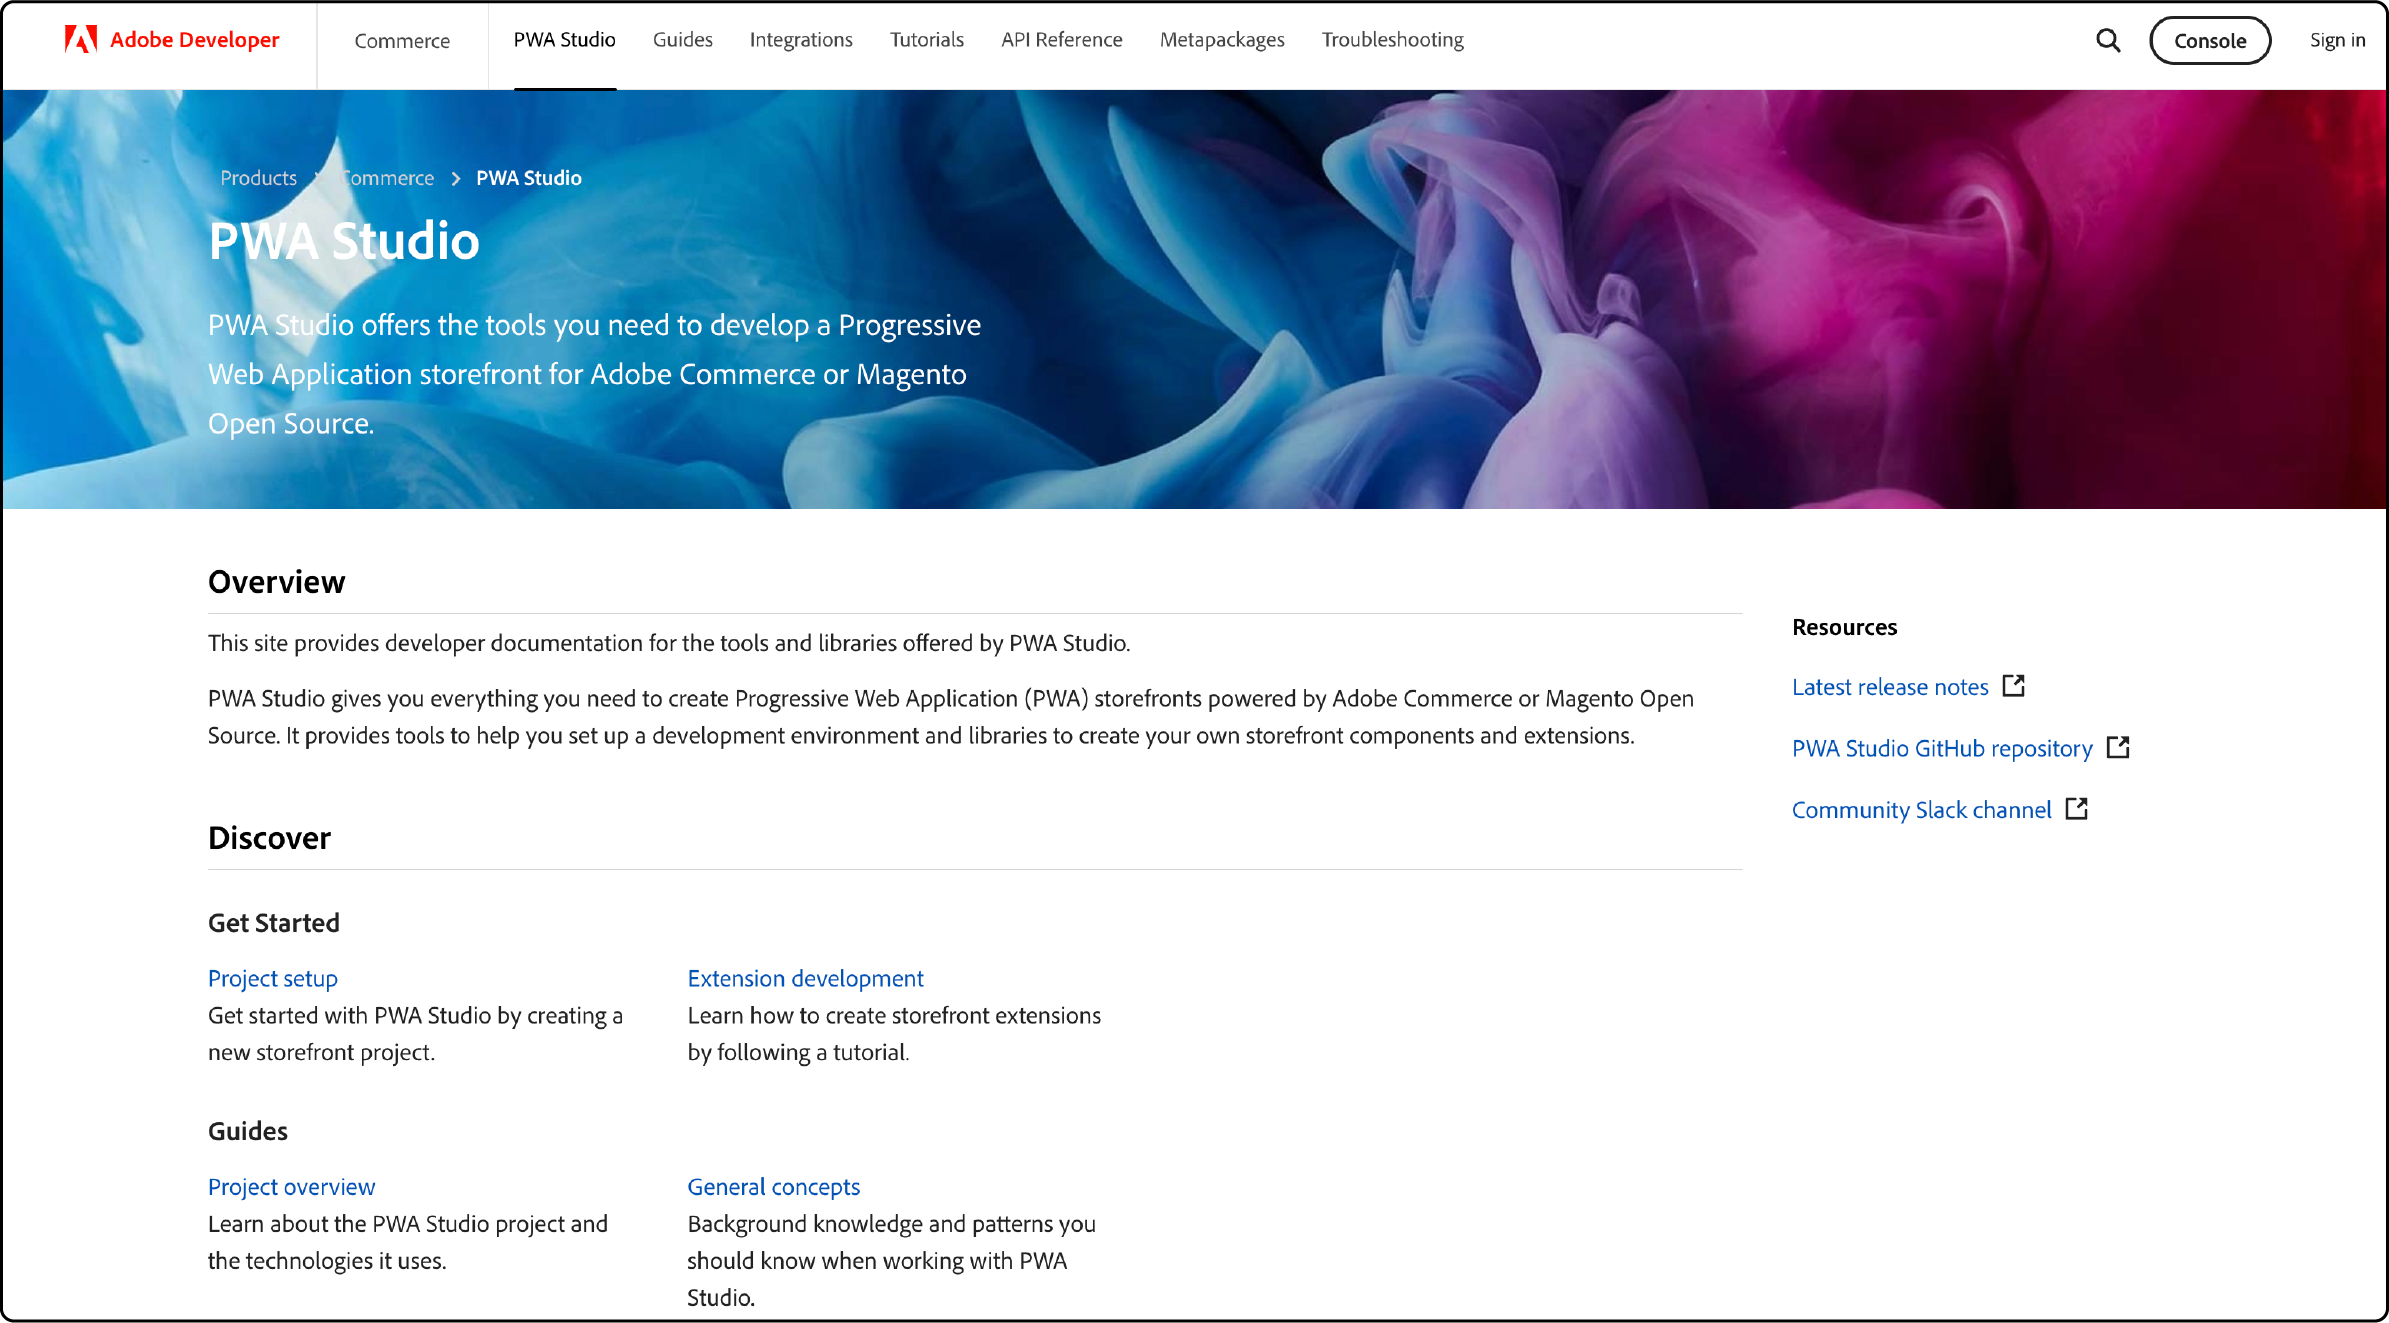2389x1323 pixels.
Task: Click PWA Studio breadcrumb item
Action: pos(529,178)
